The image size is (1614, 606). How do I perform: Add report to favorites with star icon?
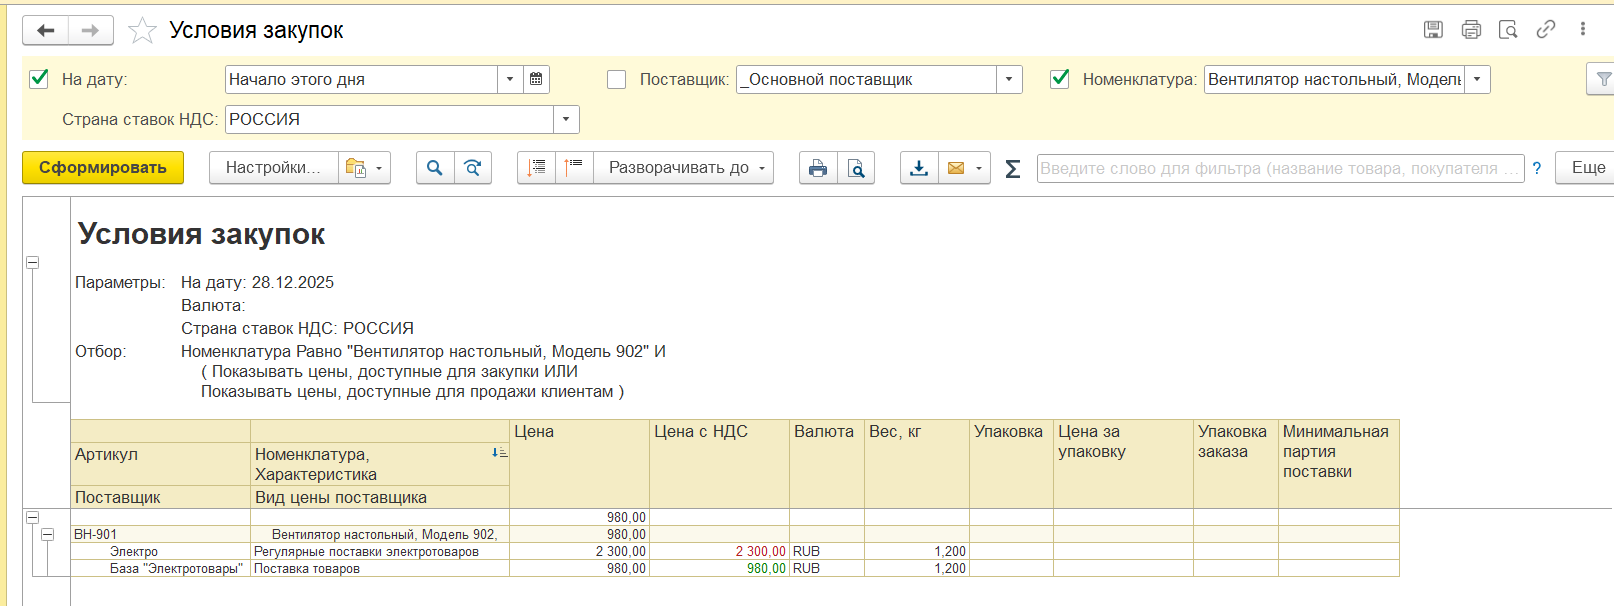pos(143,31)
